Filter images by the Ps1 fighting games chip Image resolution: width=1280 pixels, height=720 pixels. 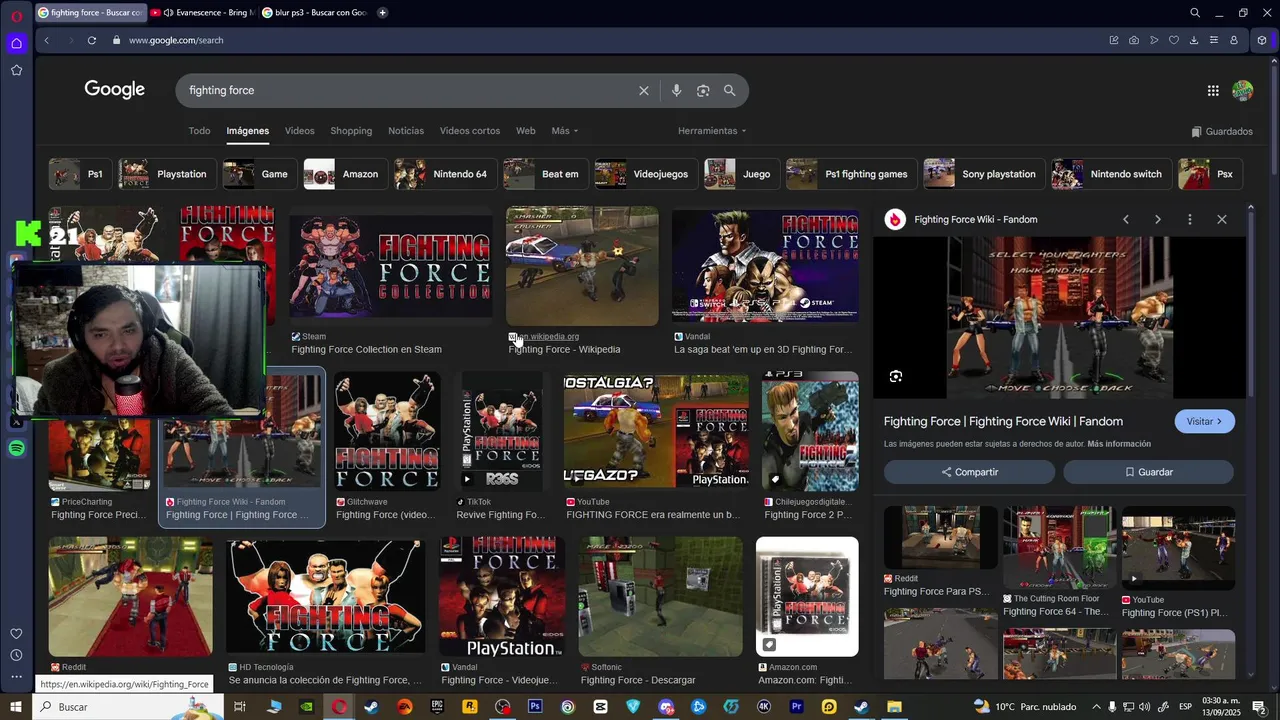pos(851,174)
